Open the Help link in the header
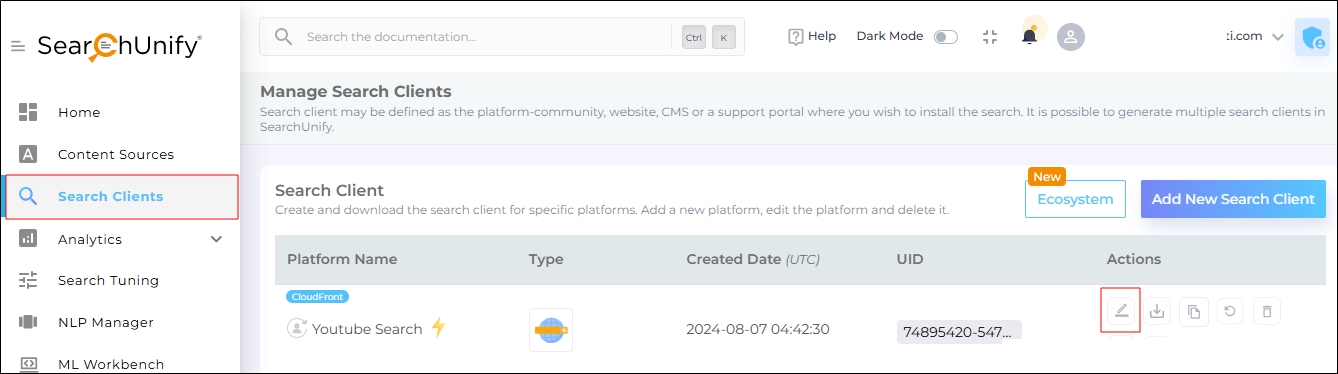The height and width of the screenshot is (374, 1338). 812,36
